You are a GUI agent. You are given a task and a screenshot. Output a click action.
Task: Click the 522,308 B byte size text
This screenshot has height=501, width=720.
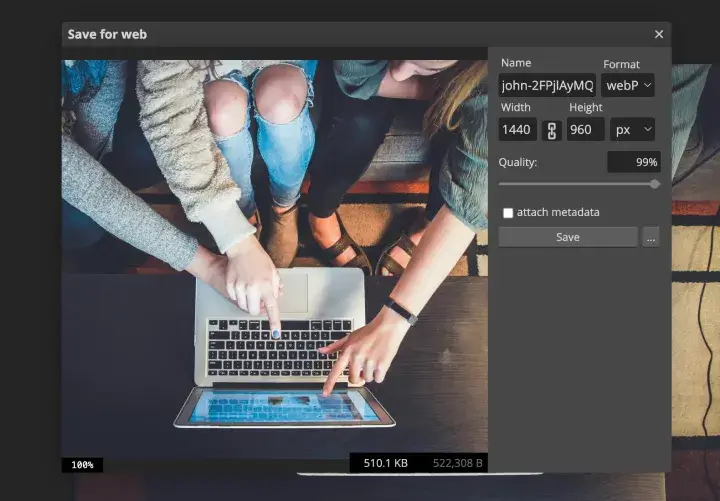(458, 463)
